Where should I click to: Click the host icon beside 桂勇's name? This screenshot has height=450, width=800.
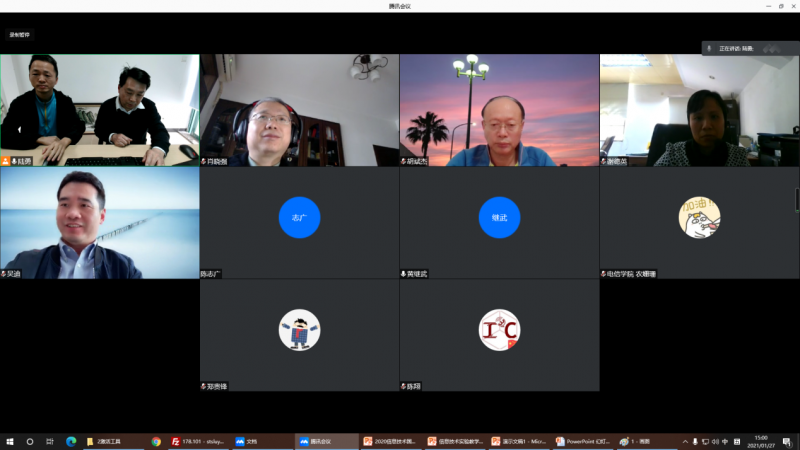pyautogui.click(x=5, y=161)
